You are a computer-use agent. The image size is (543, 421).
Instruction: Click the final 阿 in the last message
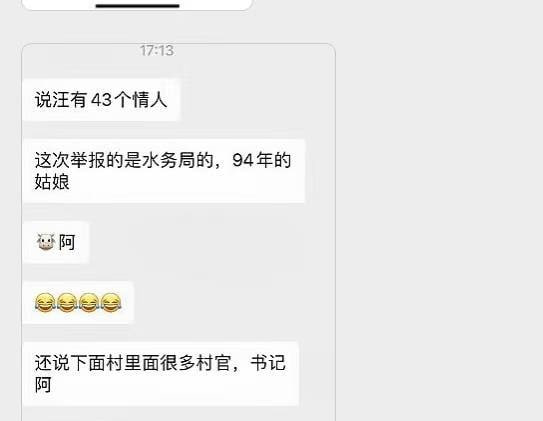point(43,385)
